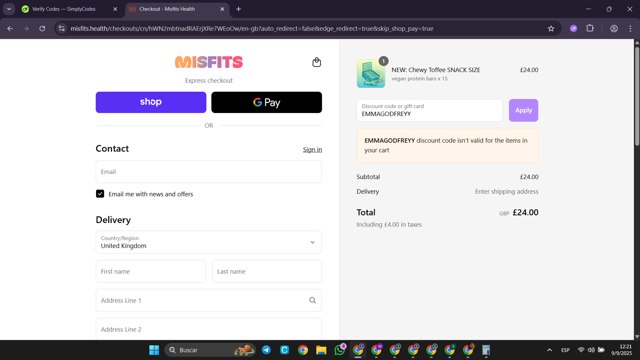Focus the Email input field

(x=209, y=172)
